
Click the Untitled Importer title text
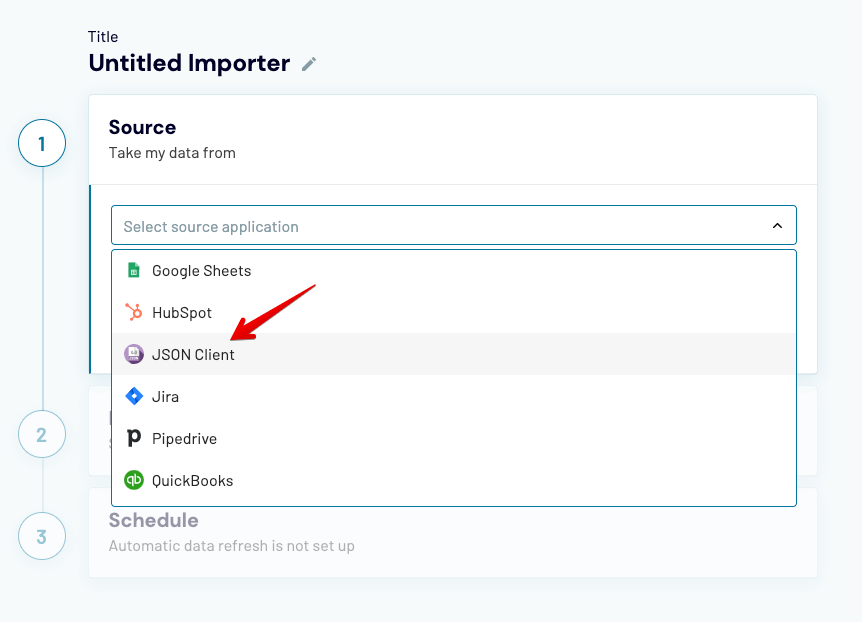click(190, 63)
